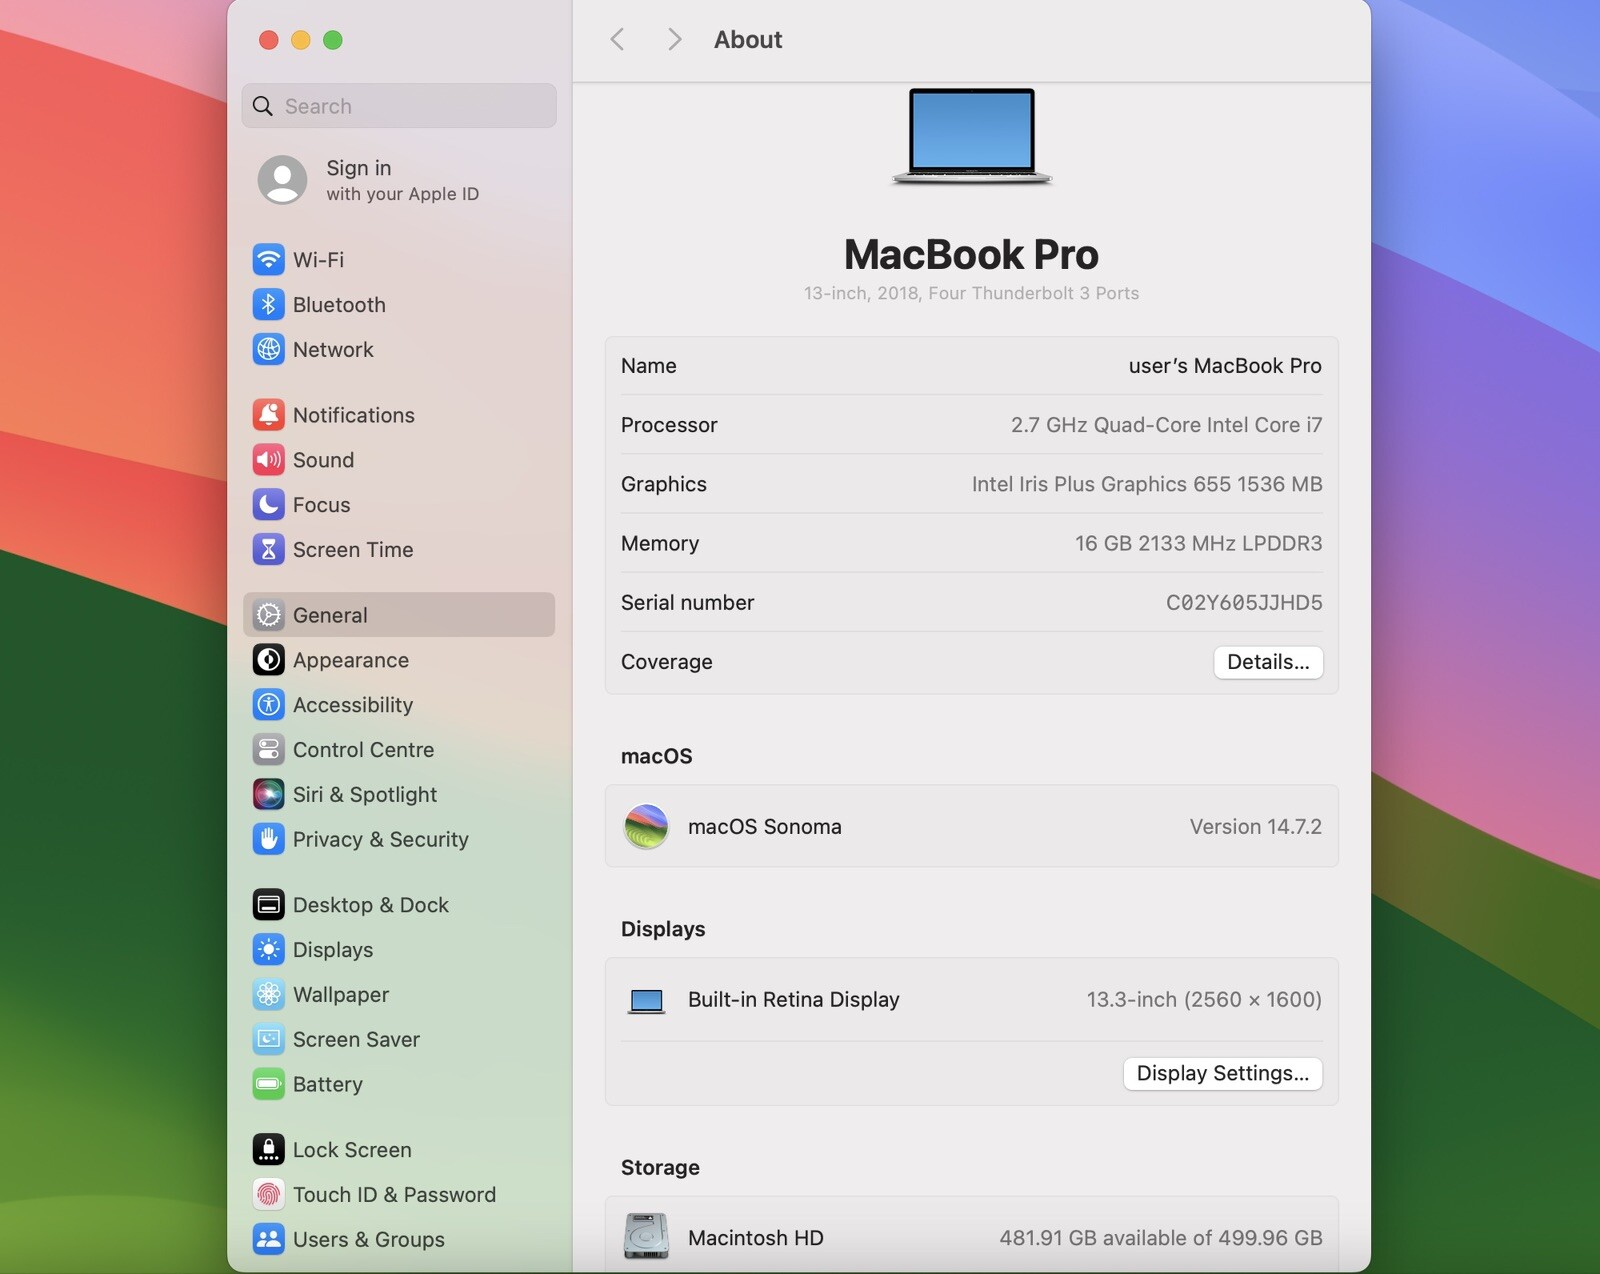1600x1274 pixels.
Task: Click the Privacy & Security hand icon
Action: click(x=268, y=840)
